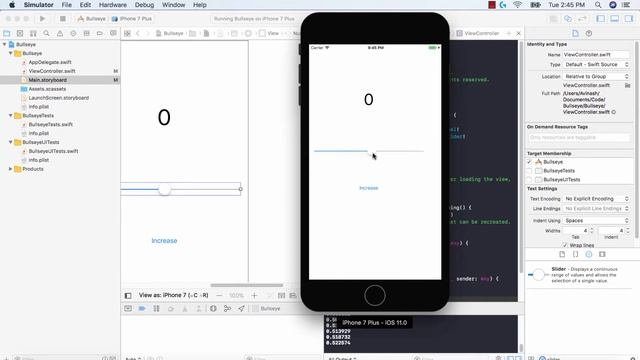Toggle the Navigator panel visibility button

(601, 19)
